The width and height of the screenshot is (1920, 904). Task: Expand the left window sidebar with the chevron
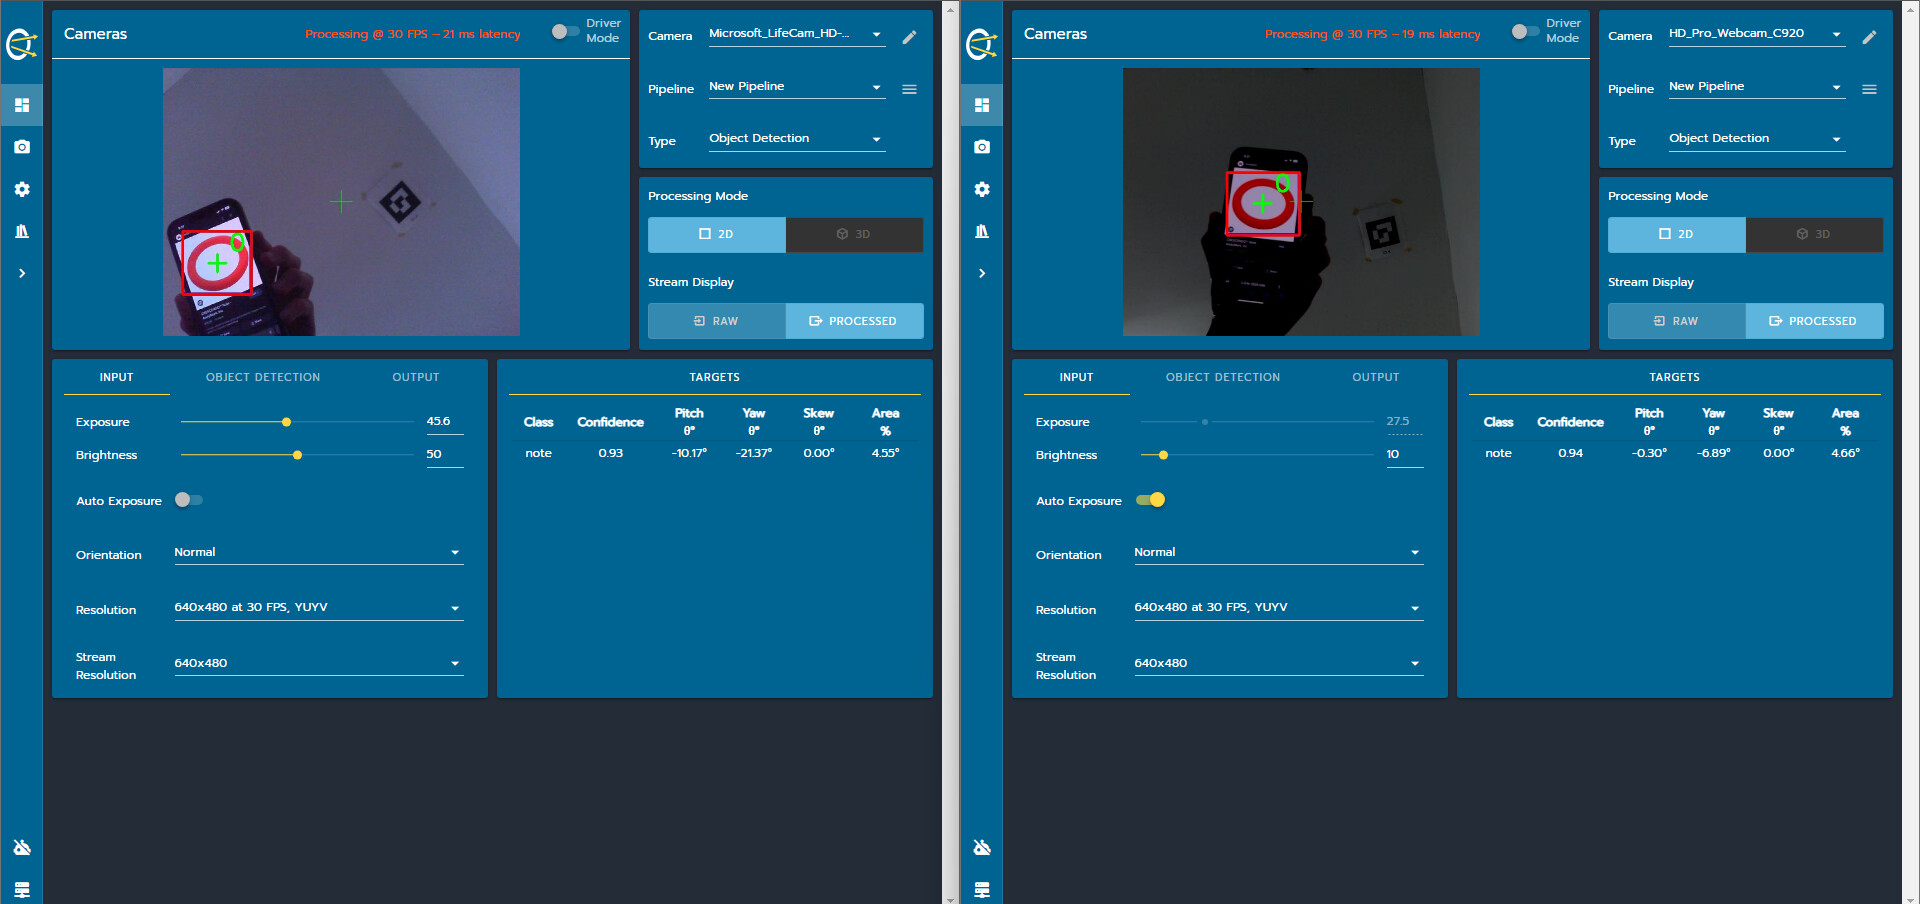click(x=22, y=273)
